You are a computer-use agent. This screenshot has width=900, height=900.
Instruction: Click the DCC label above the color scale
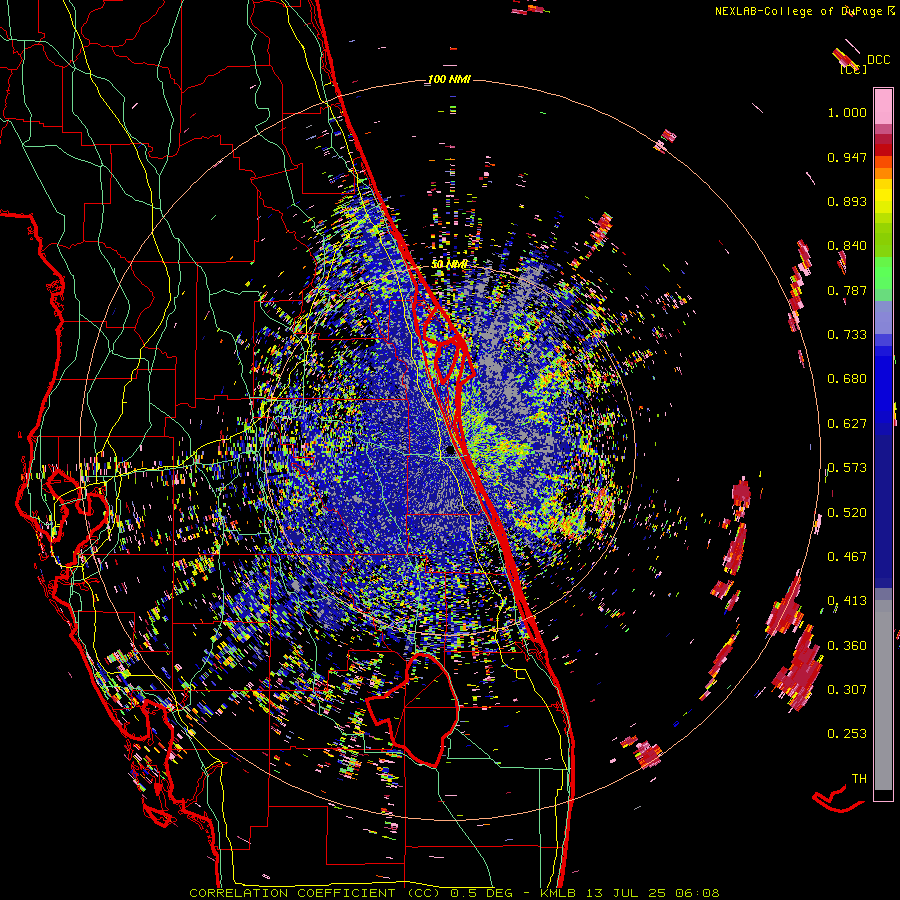[x=878, y=60]
